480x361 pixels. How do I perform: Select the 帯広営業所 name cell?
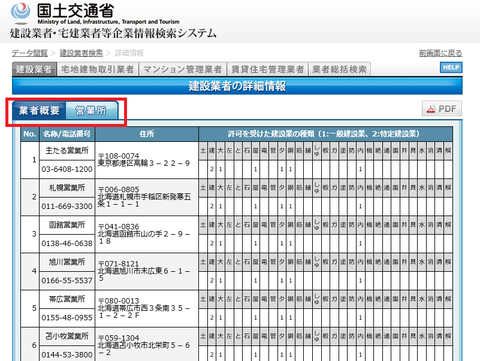pyautogui.click(x=67, y=299)
